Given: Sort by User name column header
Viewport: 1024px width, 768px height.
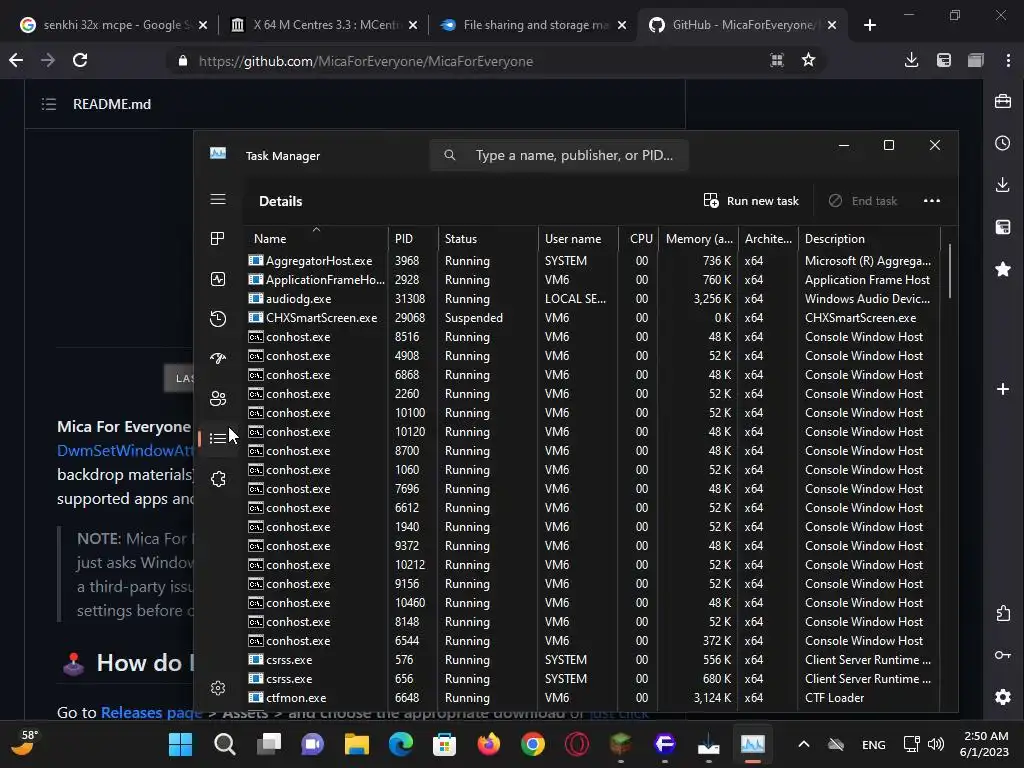Looking at the screenshot, I should (579, 238).
